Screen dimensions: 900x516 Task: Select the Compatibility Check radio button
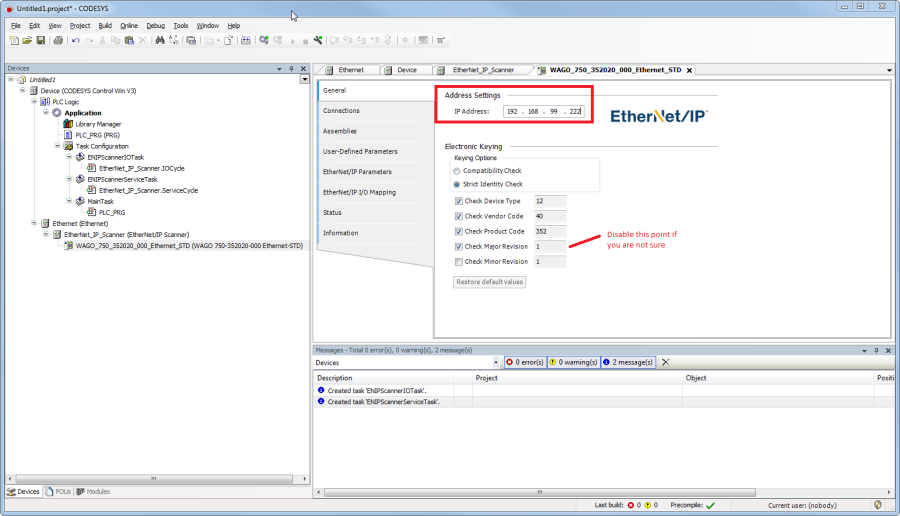coord(457,171)
